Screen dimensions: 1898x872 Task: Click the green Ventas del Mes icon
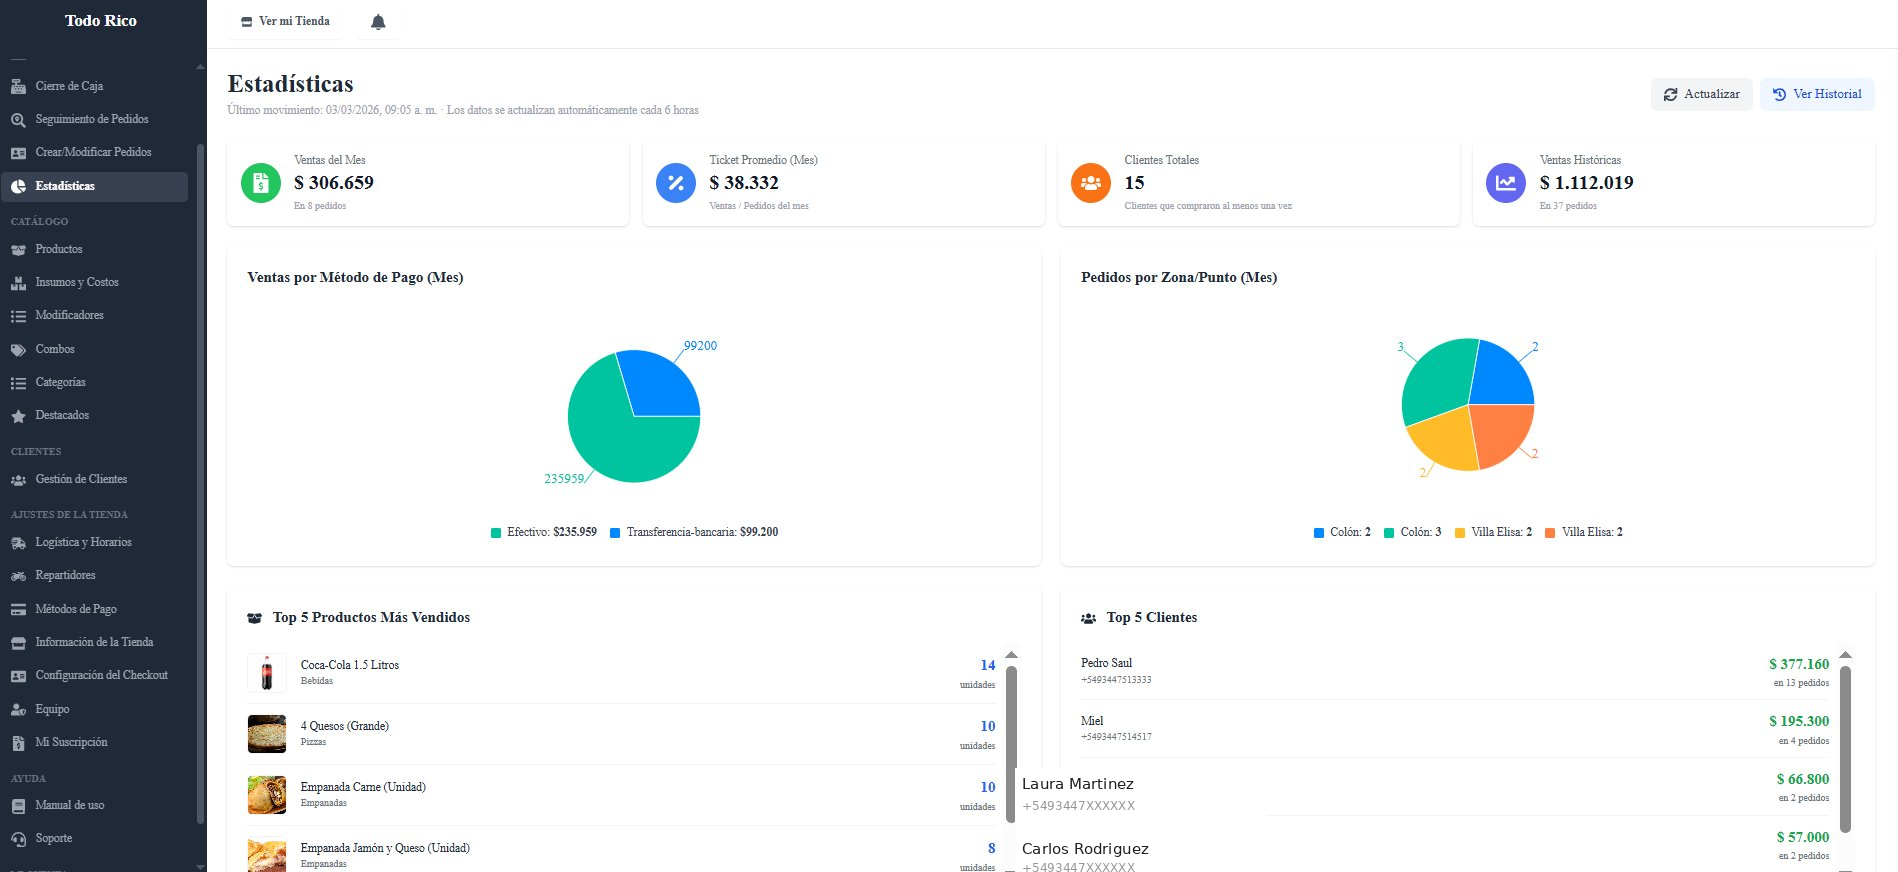pyautogui.click(x=261, y=183)
